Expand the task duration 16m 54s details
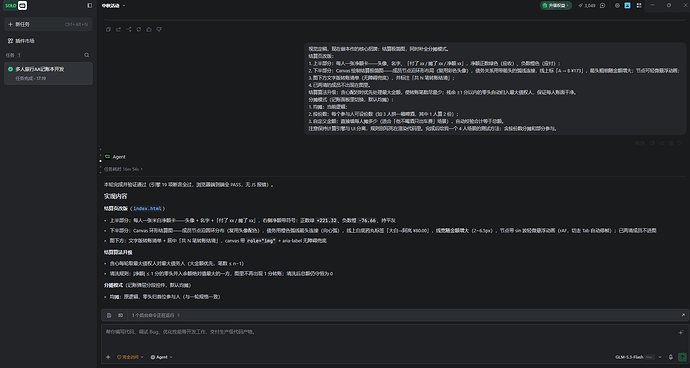Screen dimensions: 690x368 point(123,169)
